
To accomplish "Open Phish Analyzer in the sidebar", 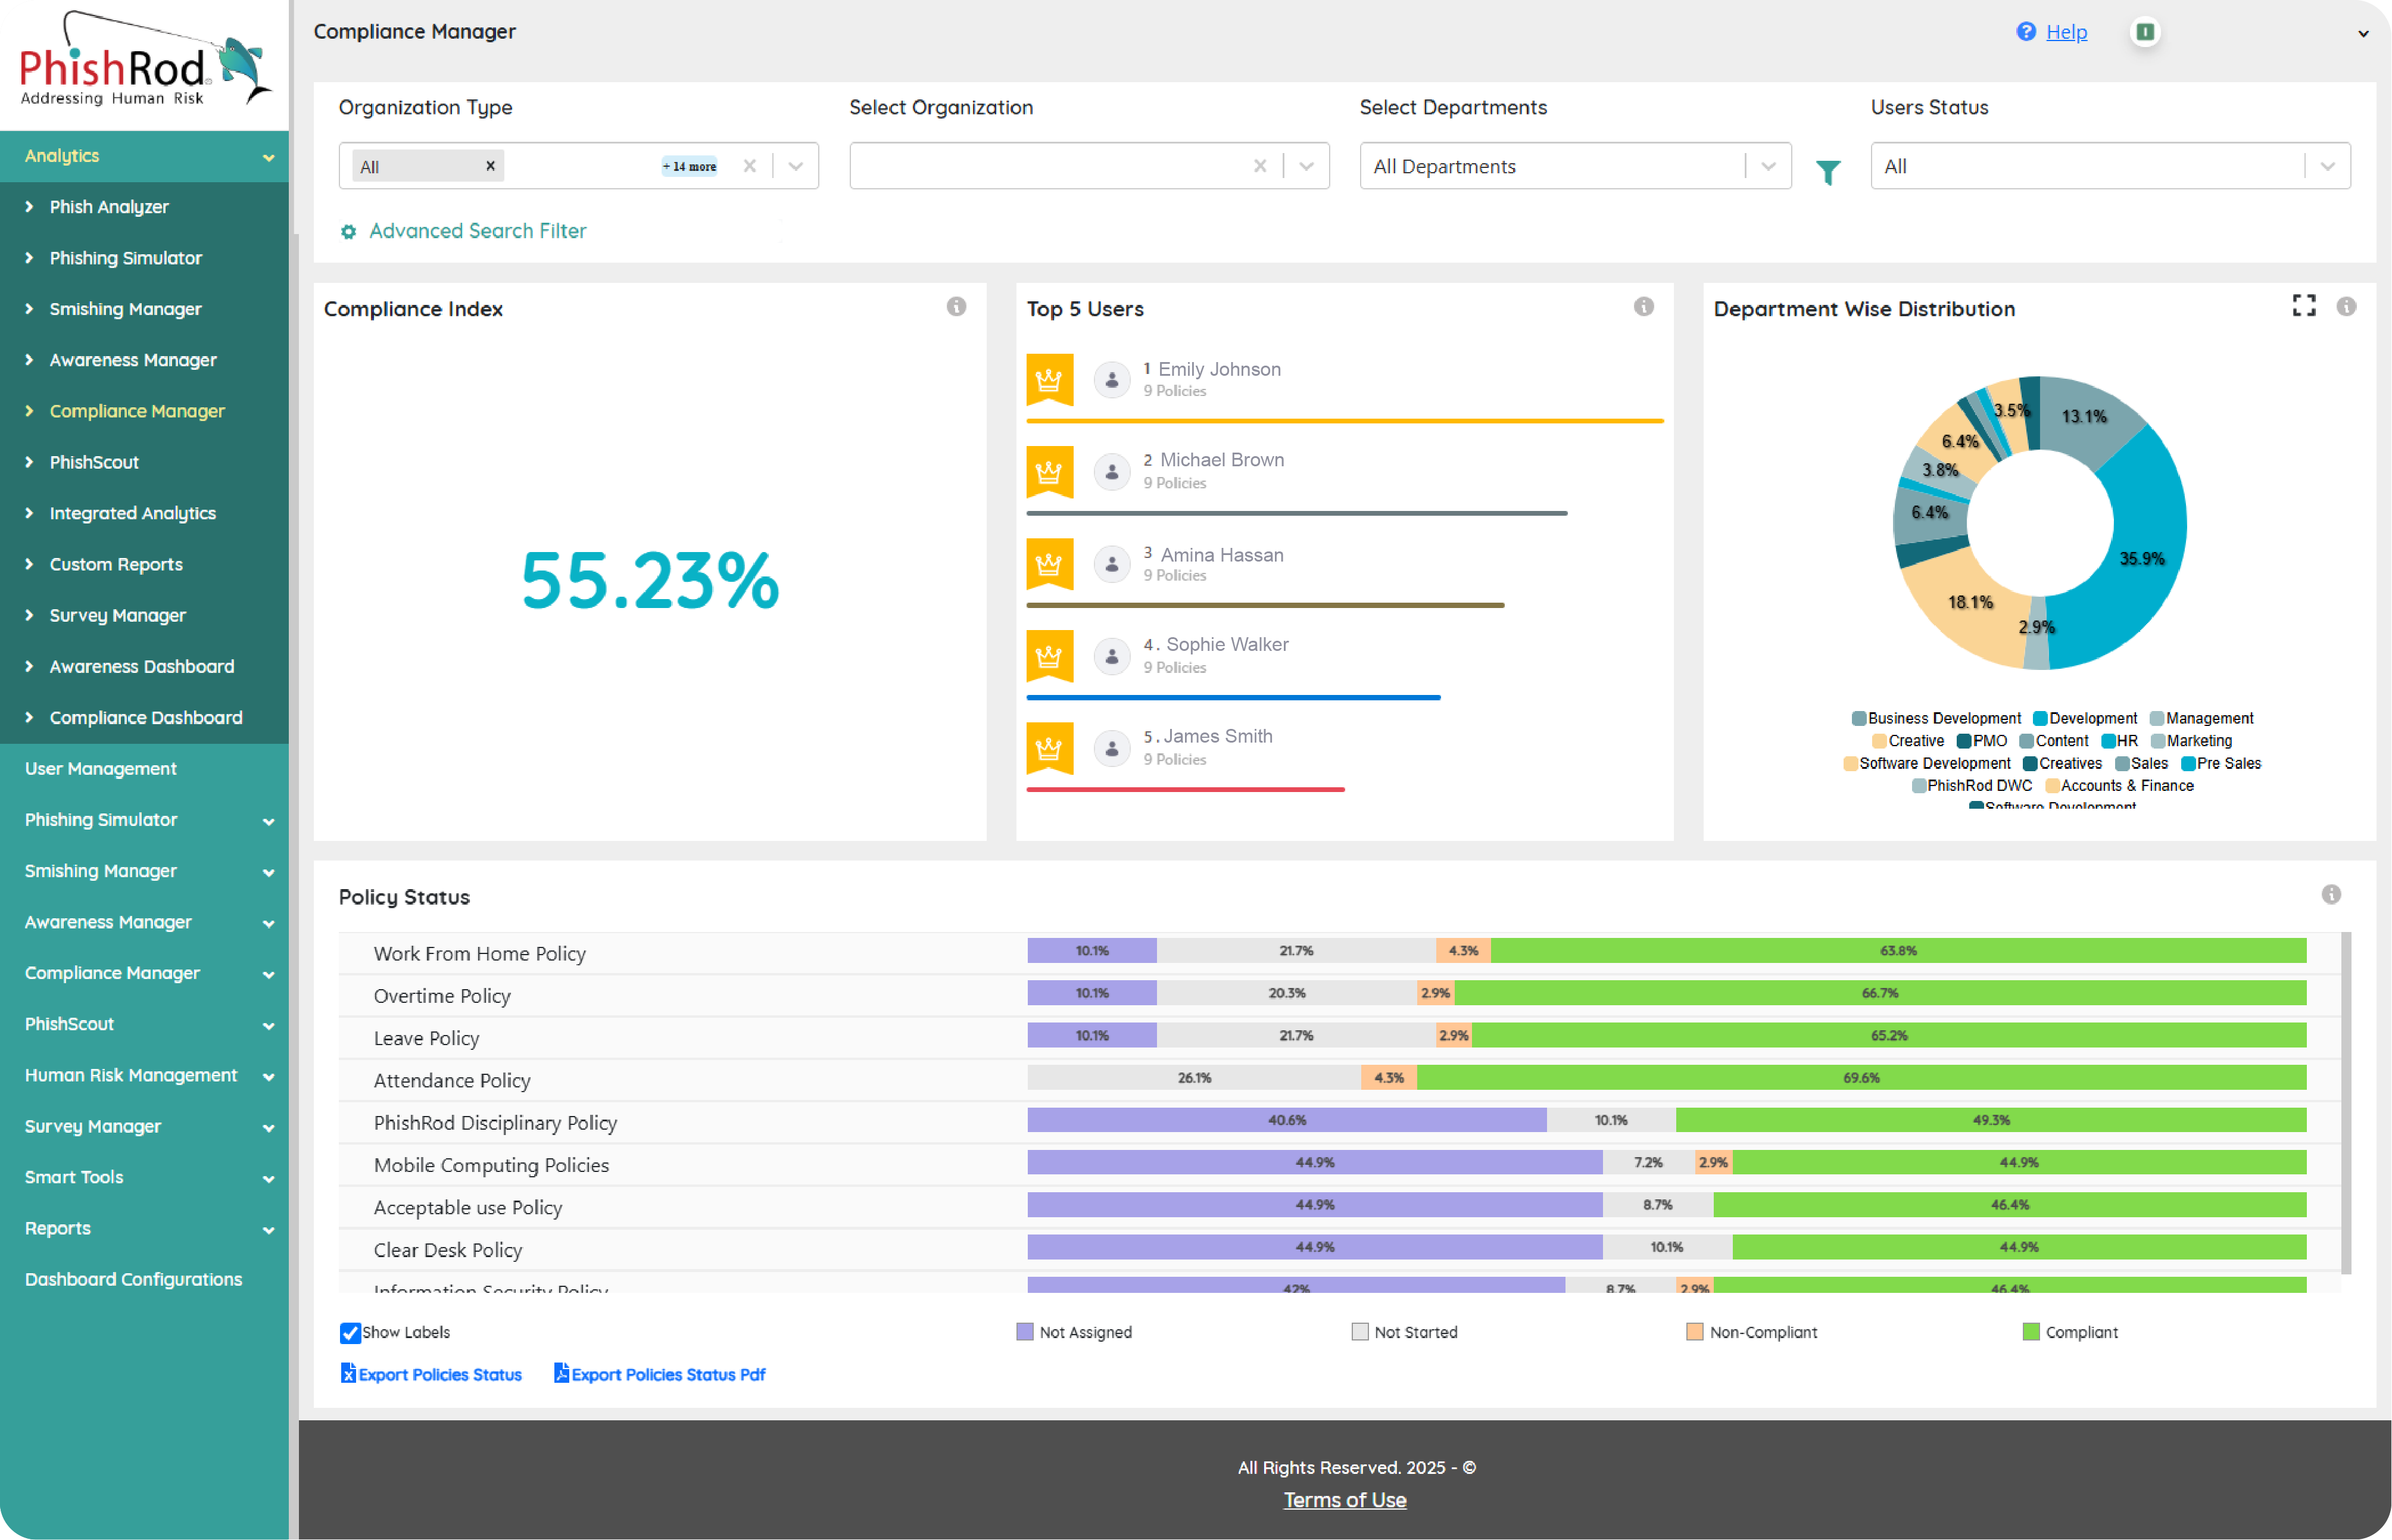I will pyautogui.click(x=109, y=207).
